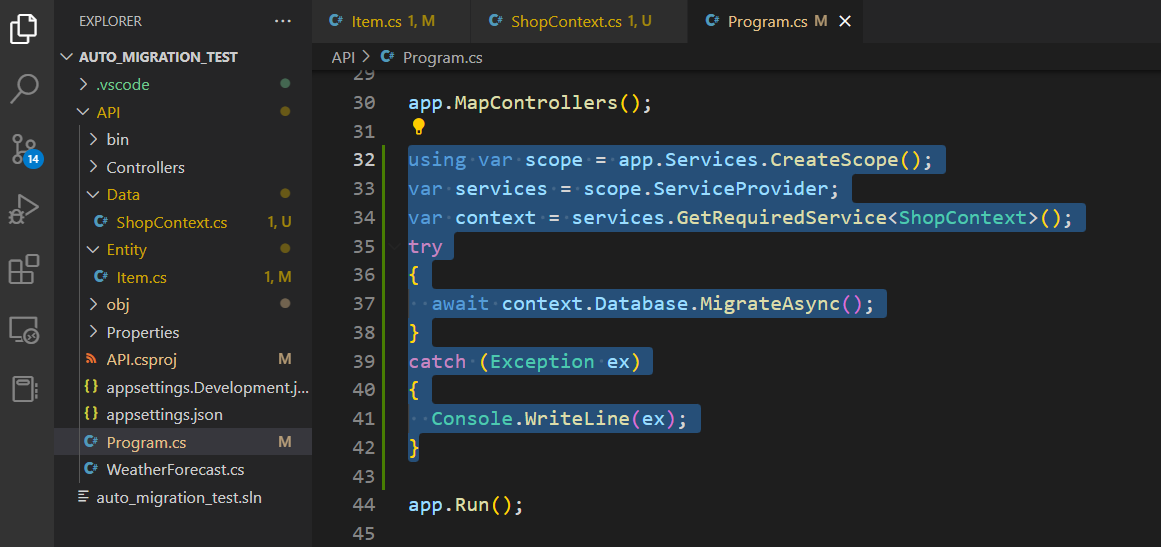Click ShopContext type in line 34
Screen dimensions: 1161x547
tap(963, 218)
